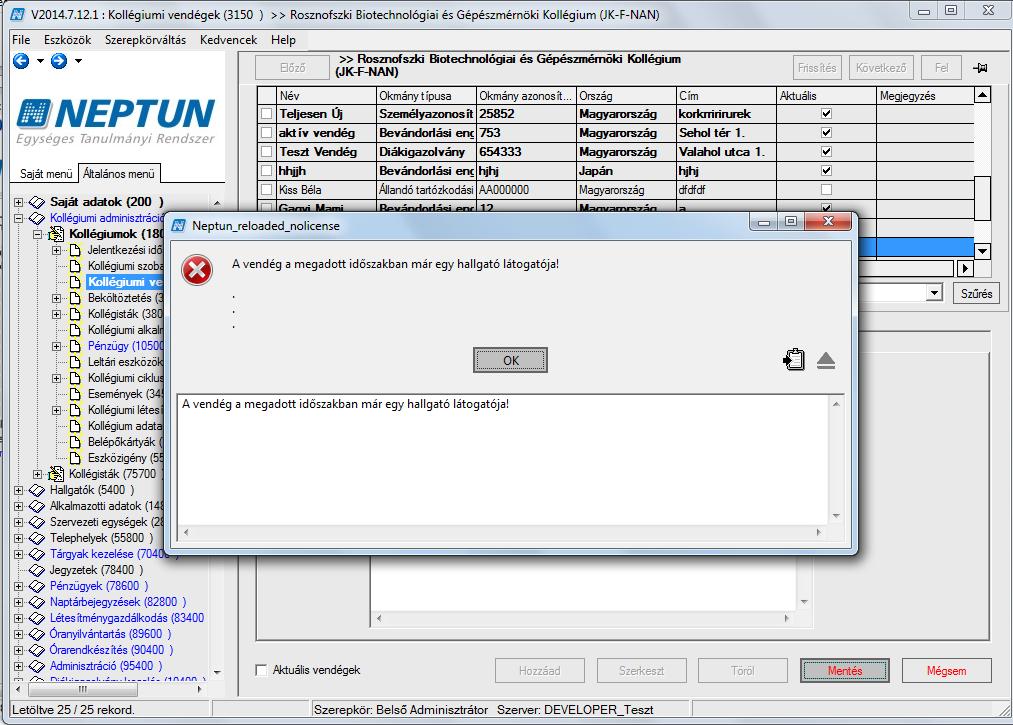1013x725 pixels.
Task: Click the Szűrés filter button
Action: tap(976, 293)
